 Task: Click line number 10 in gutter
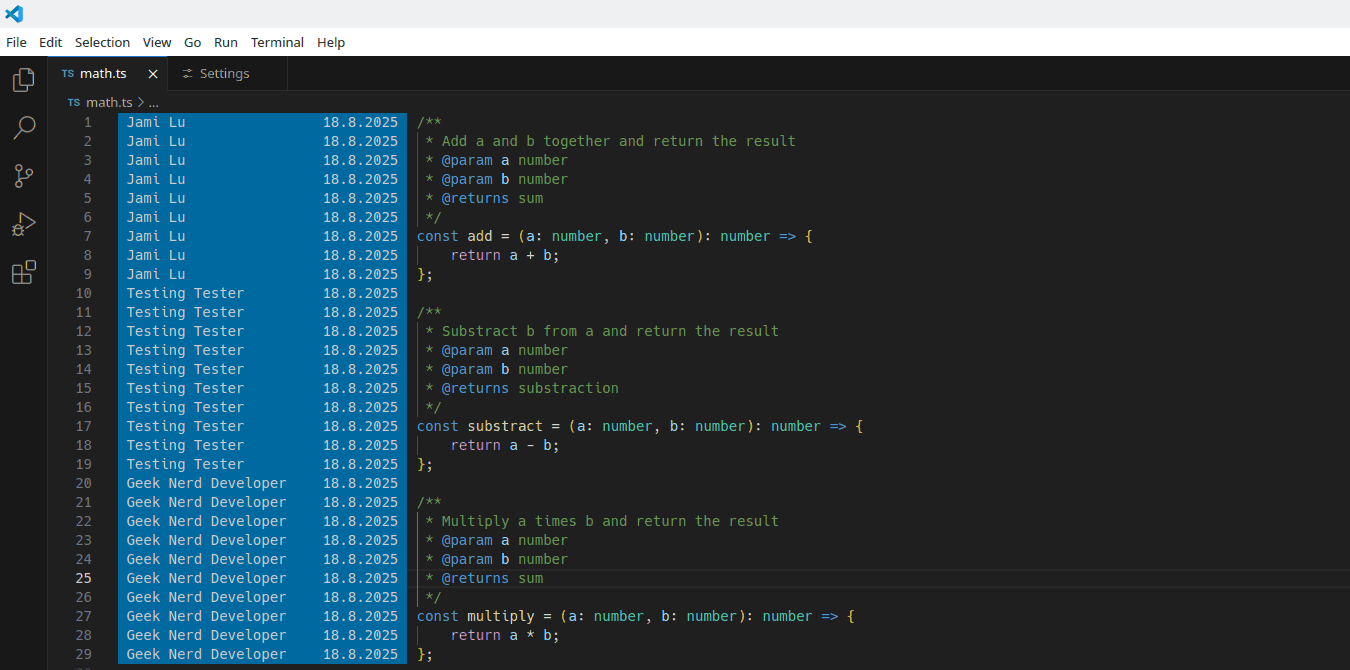[83, 293]
